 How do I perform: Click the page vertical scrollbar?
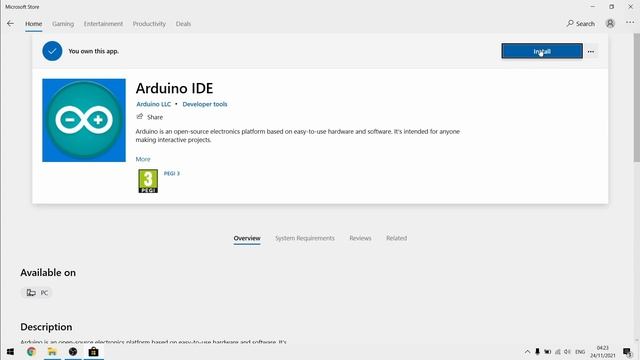coord(636,97)
